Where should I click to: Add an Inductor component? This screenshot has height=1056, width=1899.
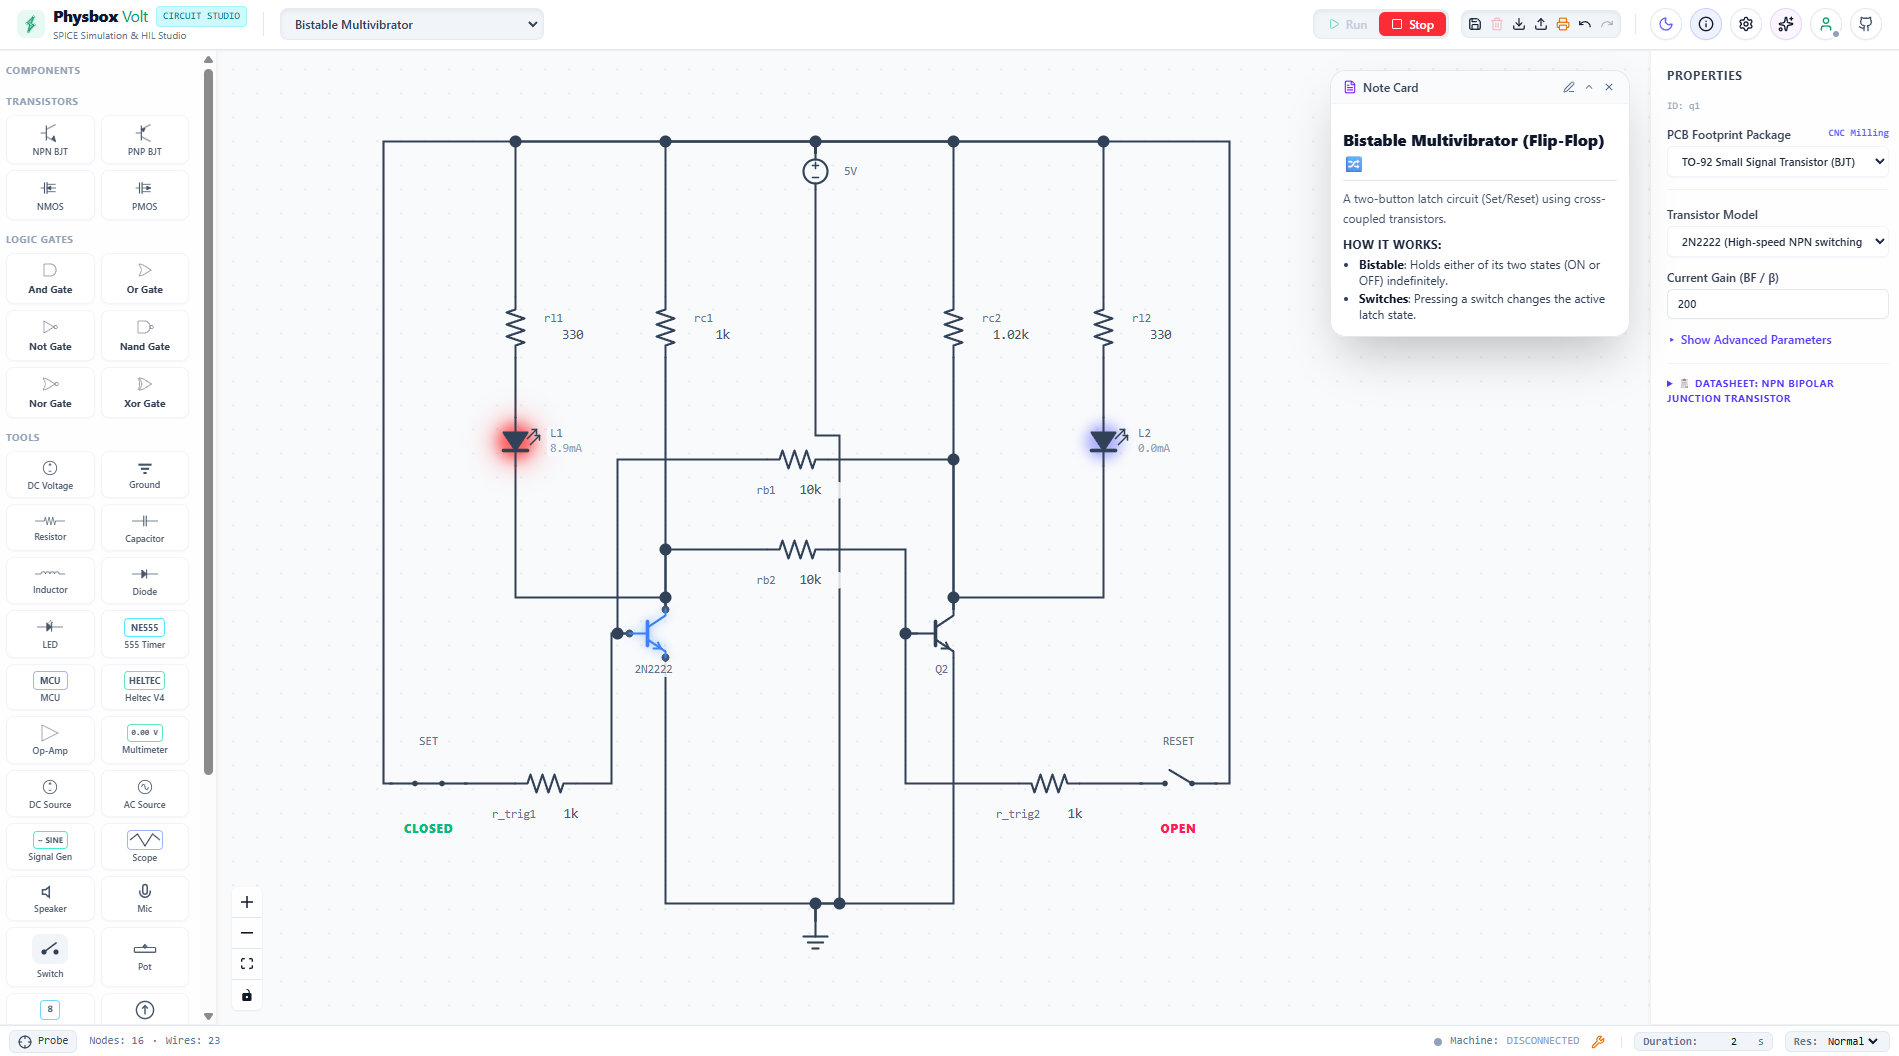pyautogui.click(x=50, y=581)
